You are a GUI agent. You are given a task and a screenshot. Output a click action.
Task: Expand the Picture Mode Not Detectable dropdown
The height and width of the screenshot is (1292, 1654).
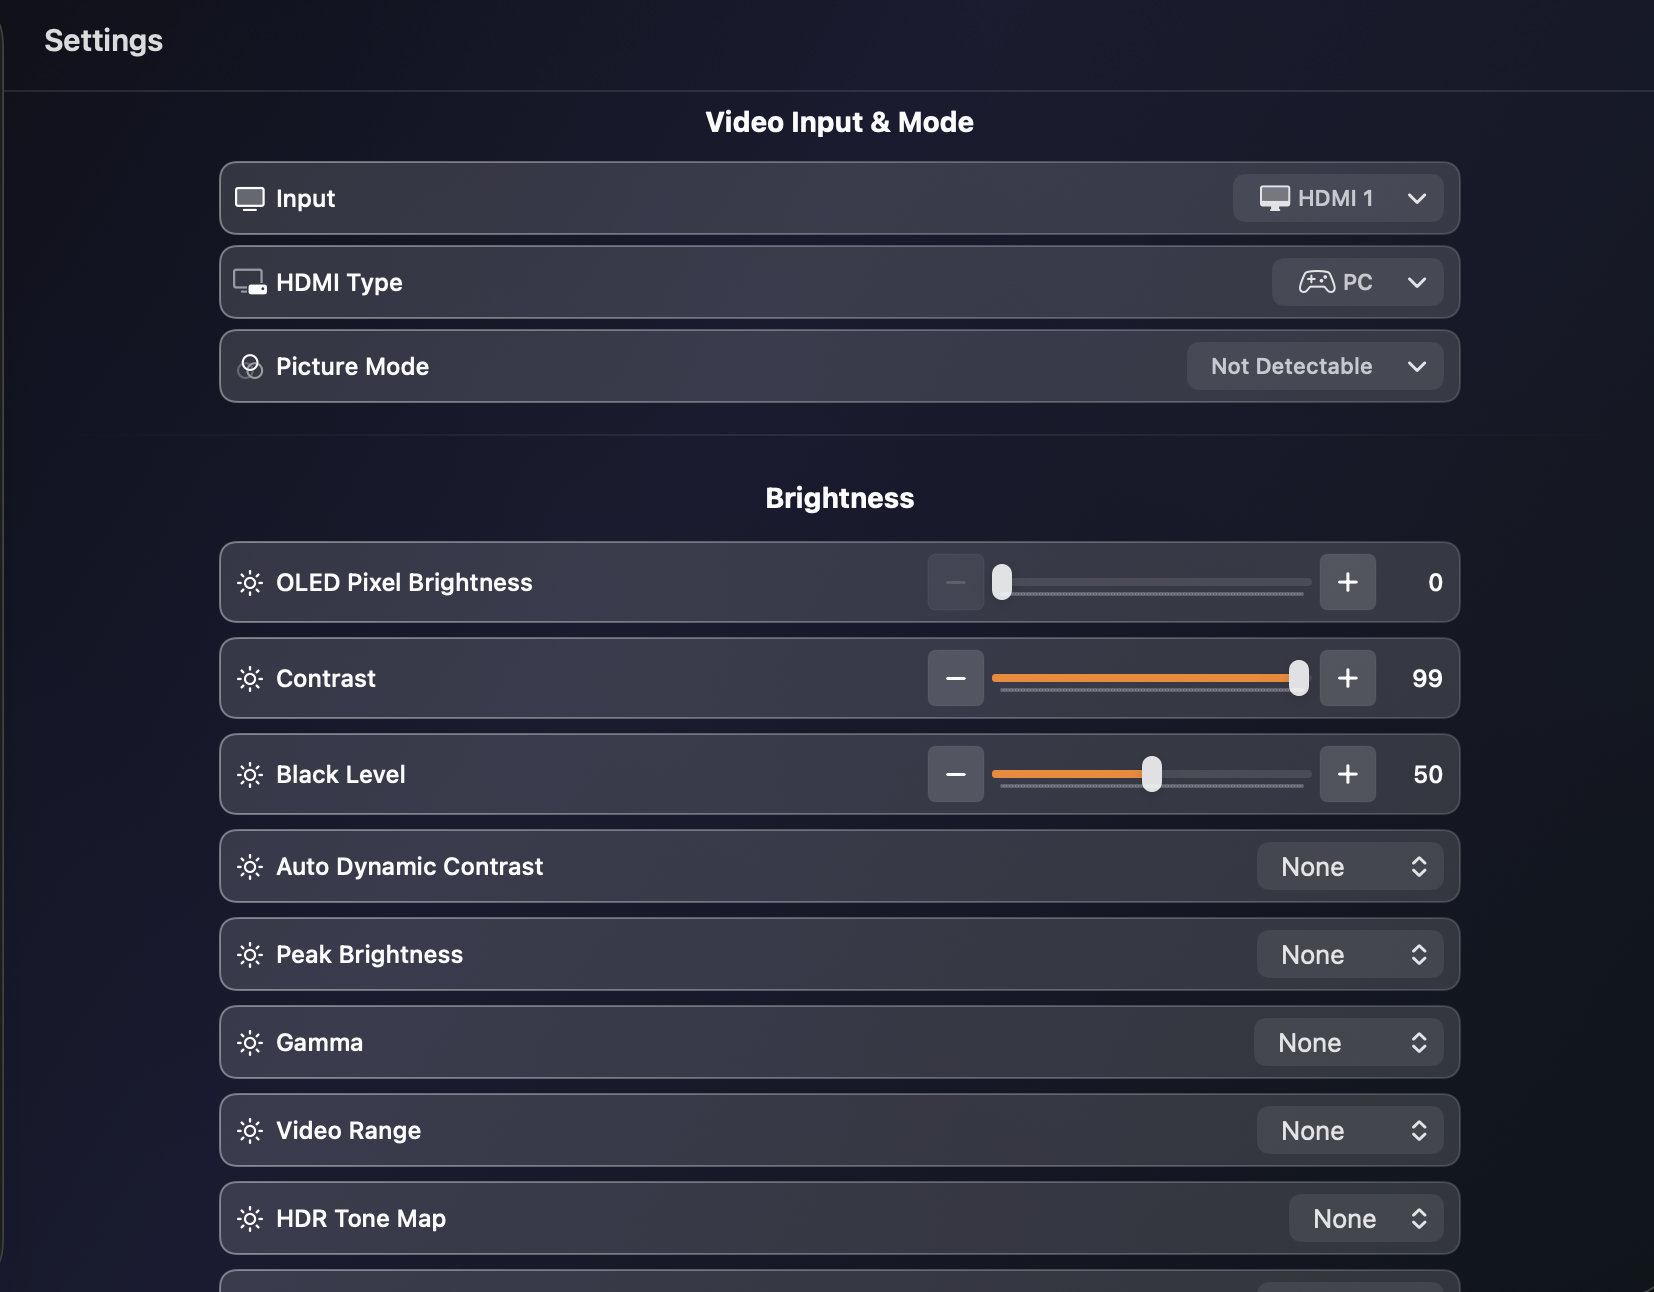(1314, 366)
